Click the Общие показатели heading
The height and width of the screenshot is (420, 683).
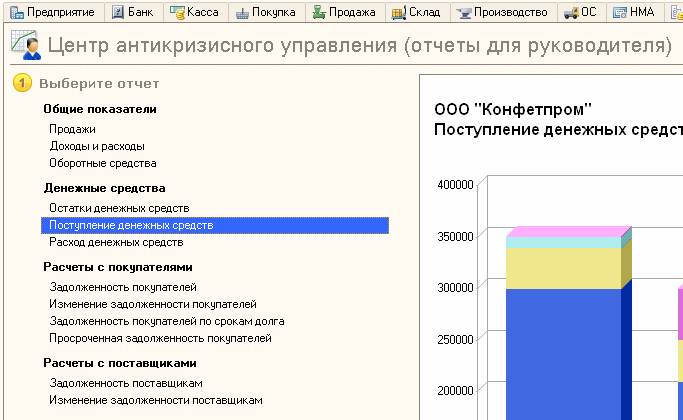point(100,109)
